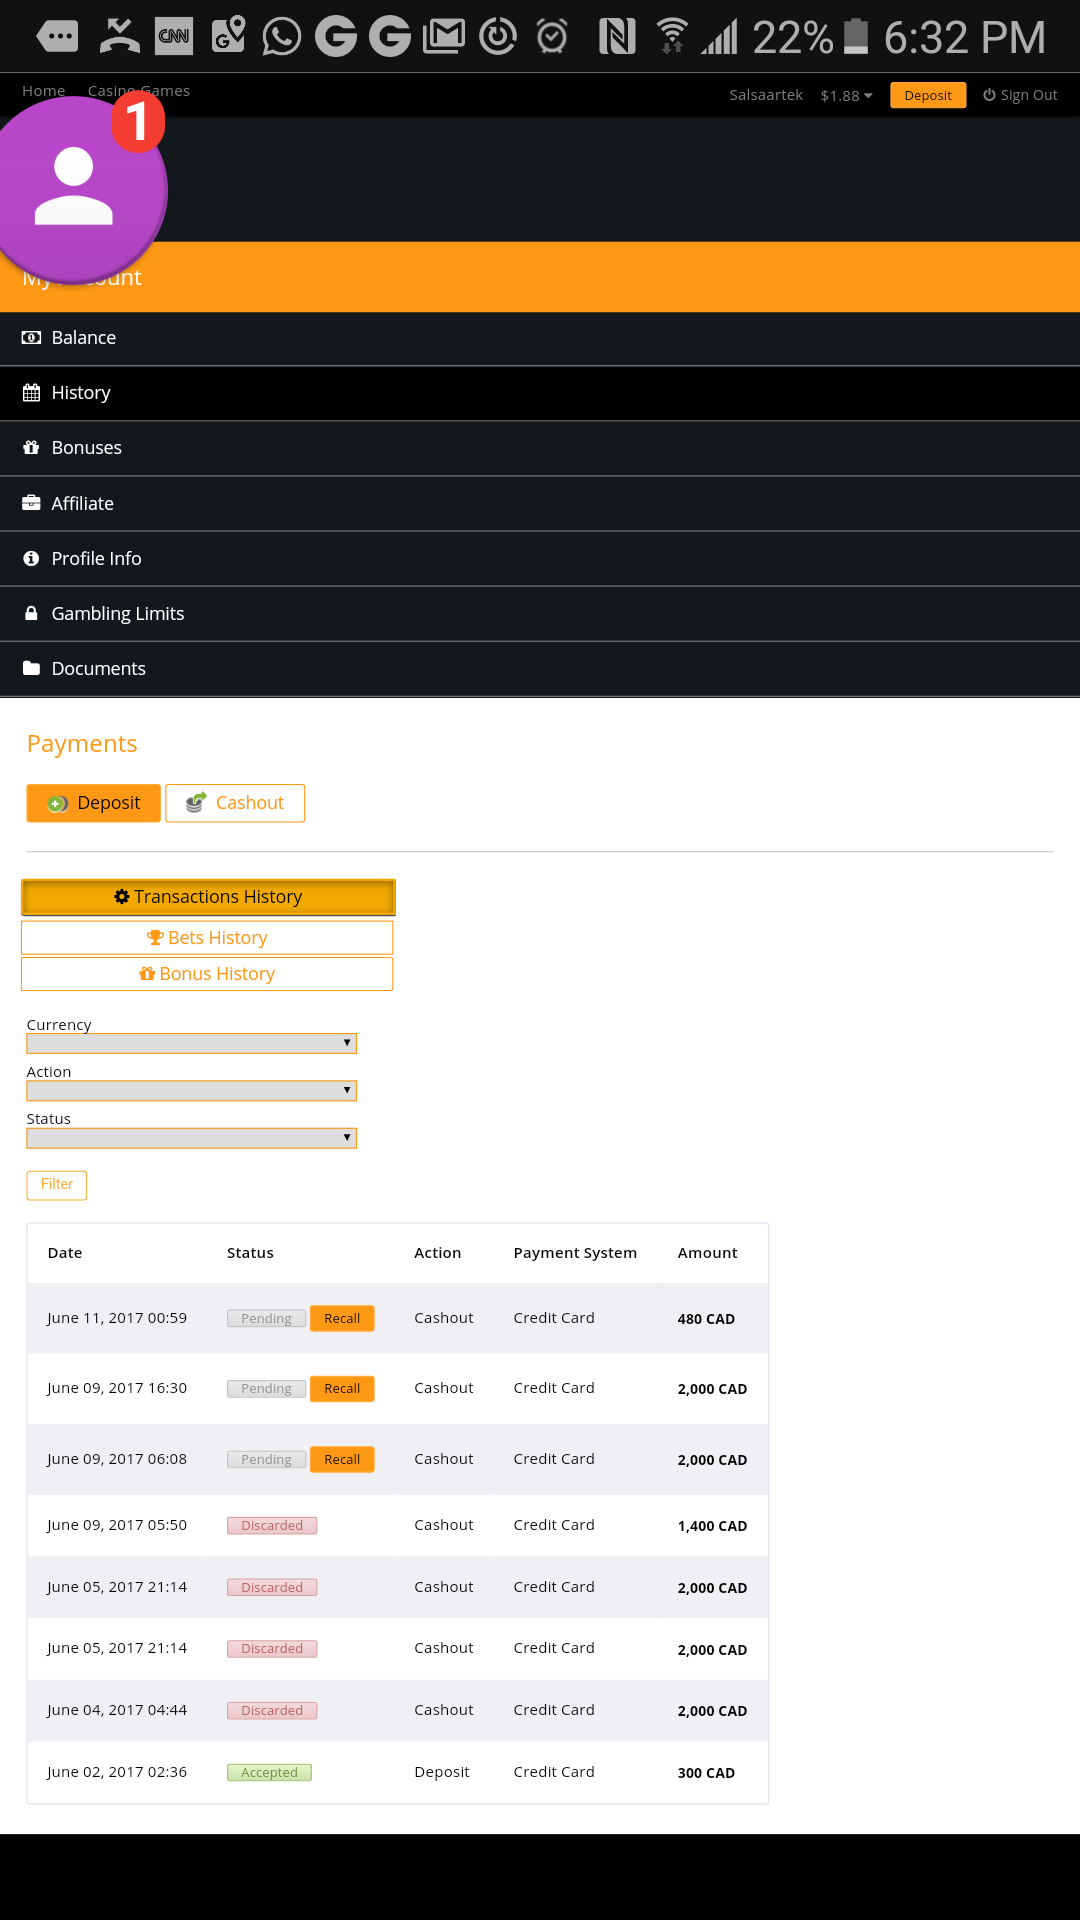The image size is (1080, 1920).
Task: Click the Cashout button under Payments
Action: pyautogui.click(x=235, y=803)
